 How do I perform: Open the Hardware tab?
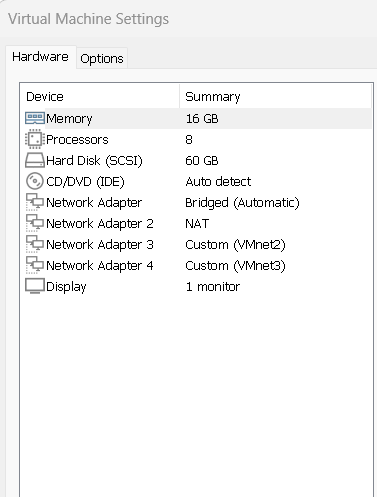(41, 57)
